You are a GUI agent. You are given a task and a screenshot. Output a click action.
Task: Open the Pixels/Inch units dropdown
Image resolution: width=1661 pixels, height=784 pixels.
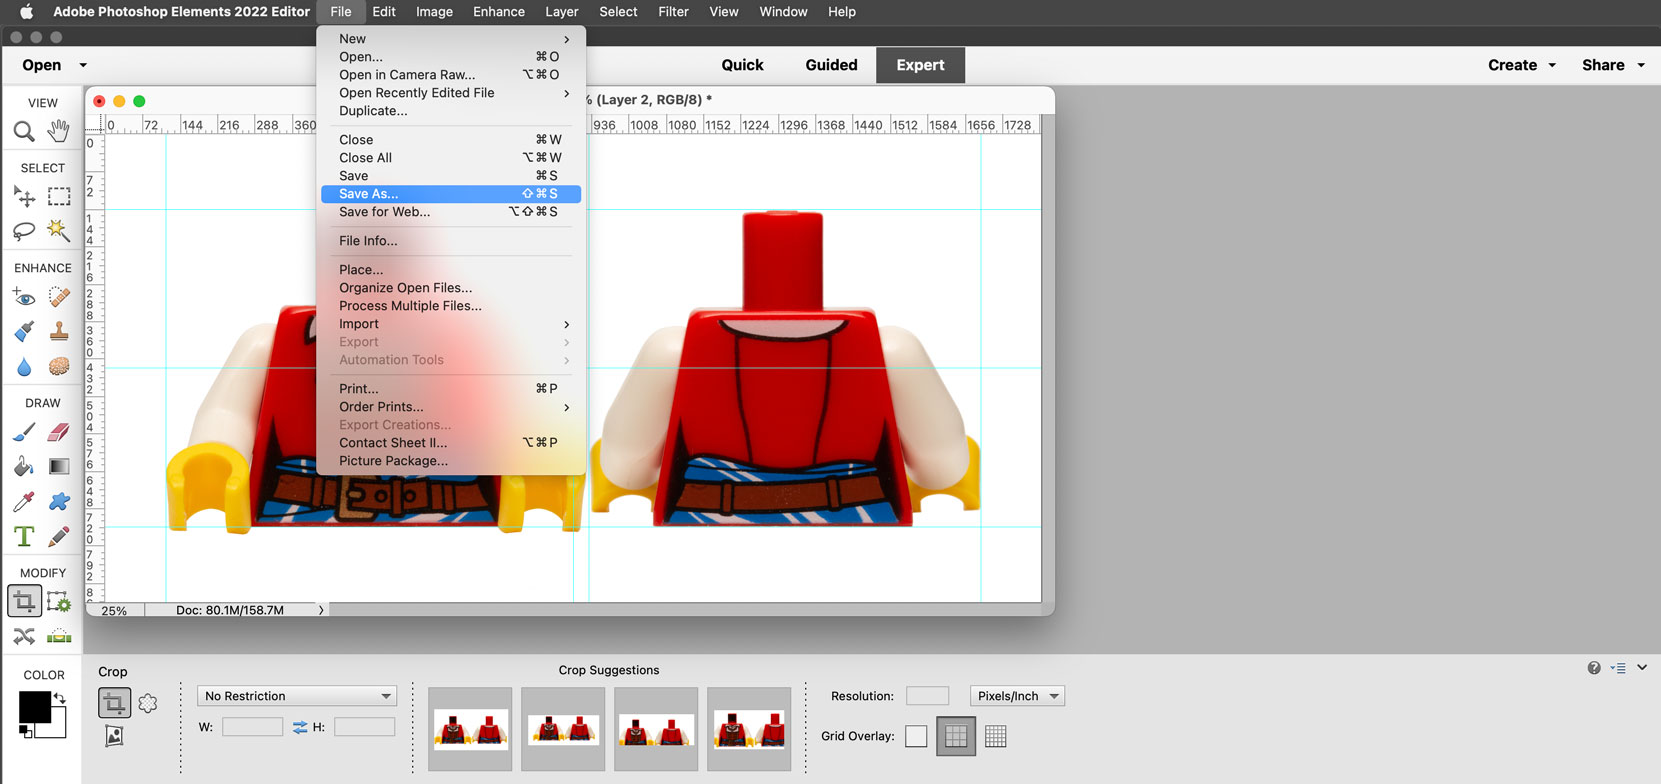[1017, 696]
